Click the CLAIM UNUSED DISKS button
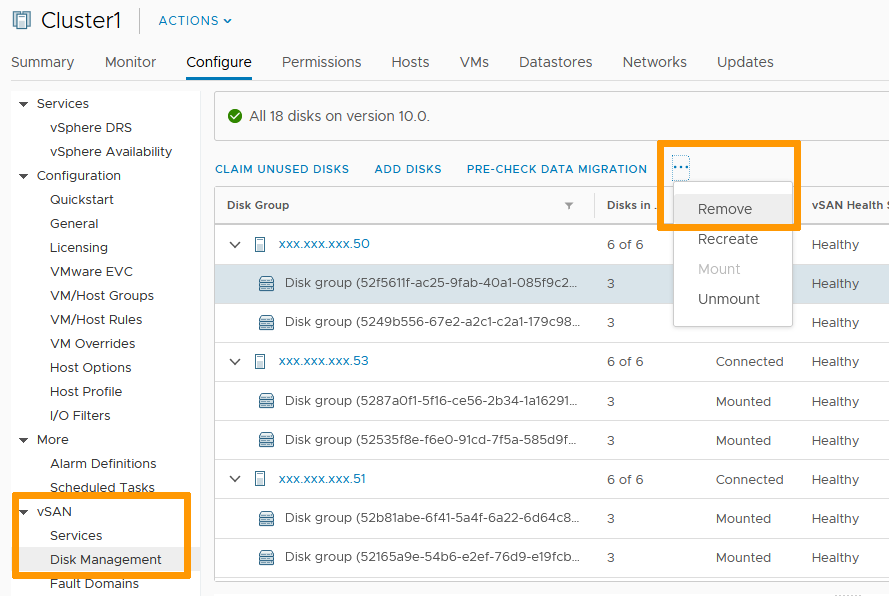The height and width of the screenshot is (596, 889). (x=283, y=168)
